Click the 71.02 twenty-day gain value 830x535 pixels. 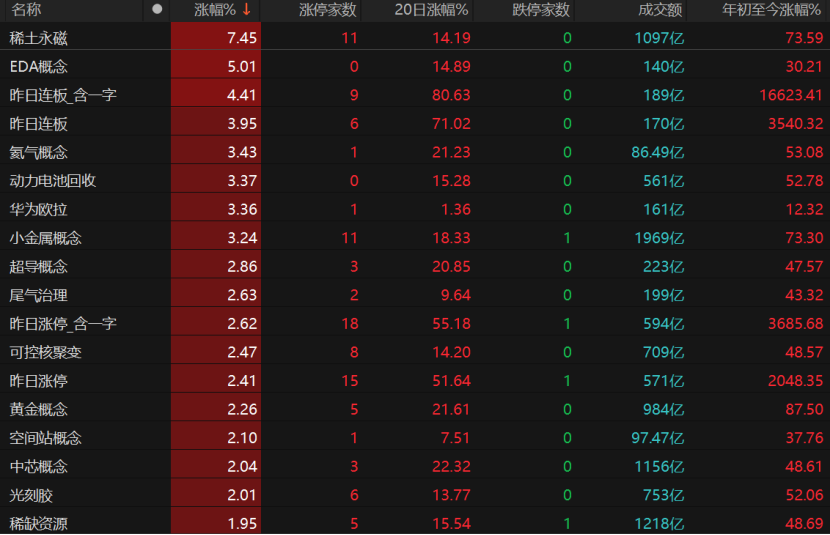point(452,124)
